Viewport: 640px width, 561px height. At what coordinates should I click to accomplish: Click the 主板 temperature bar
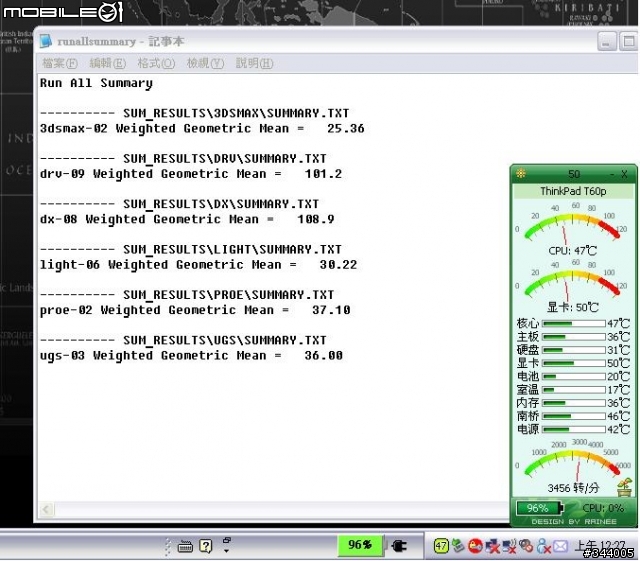(573, 337)
